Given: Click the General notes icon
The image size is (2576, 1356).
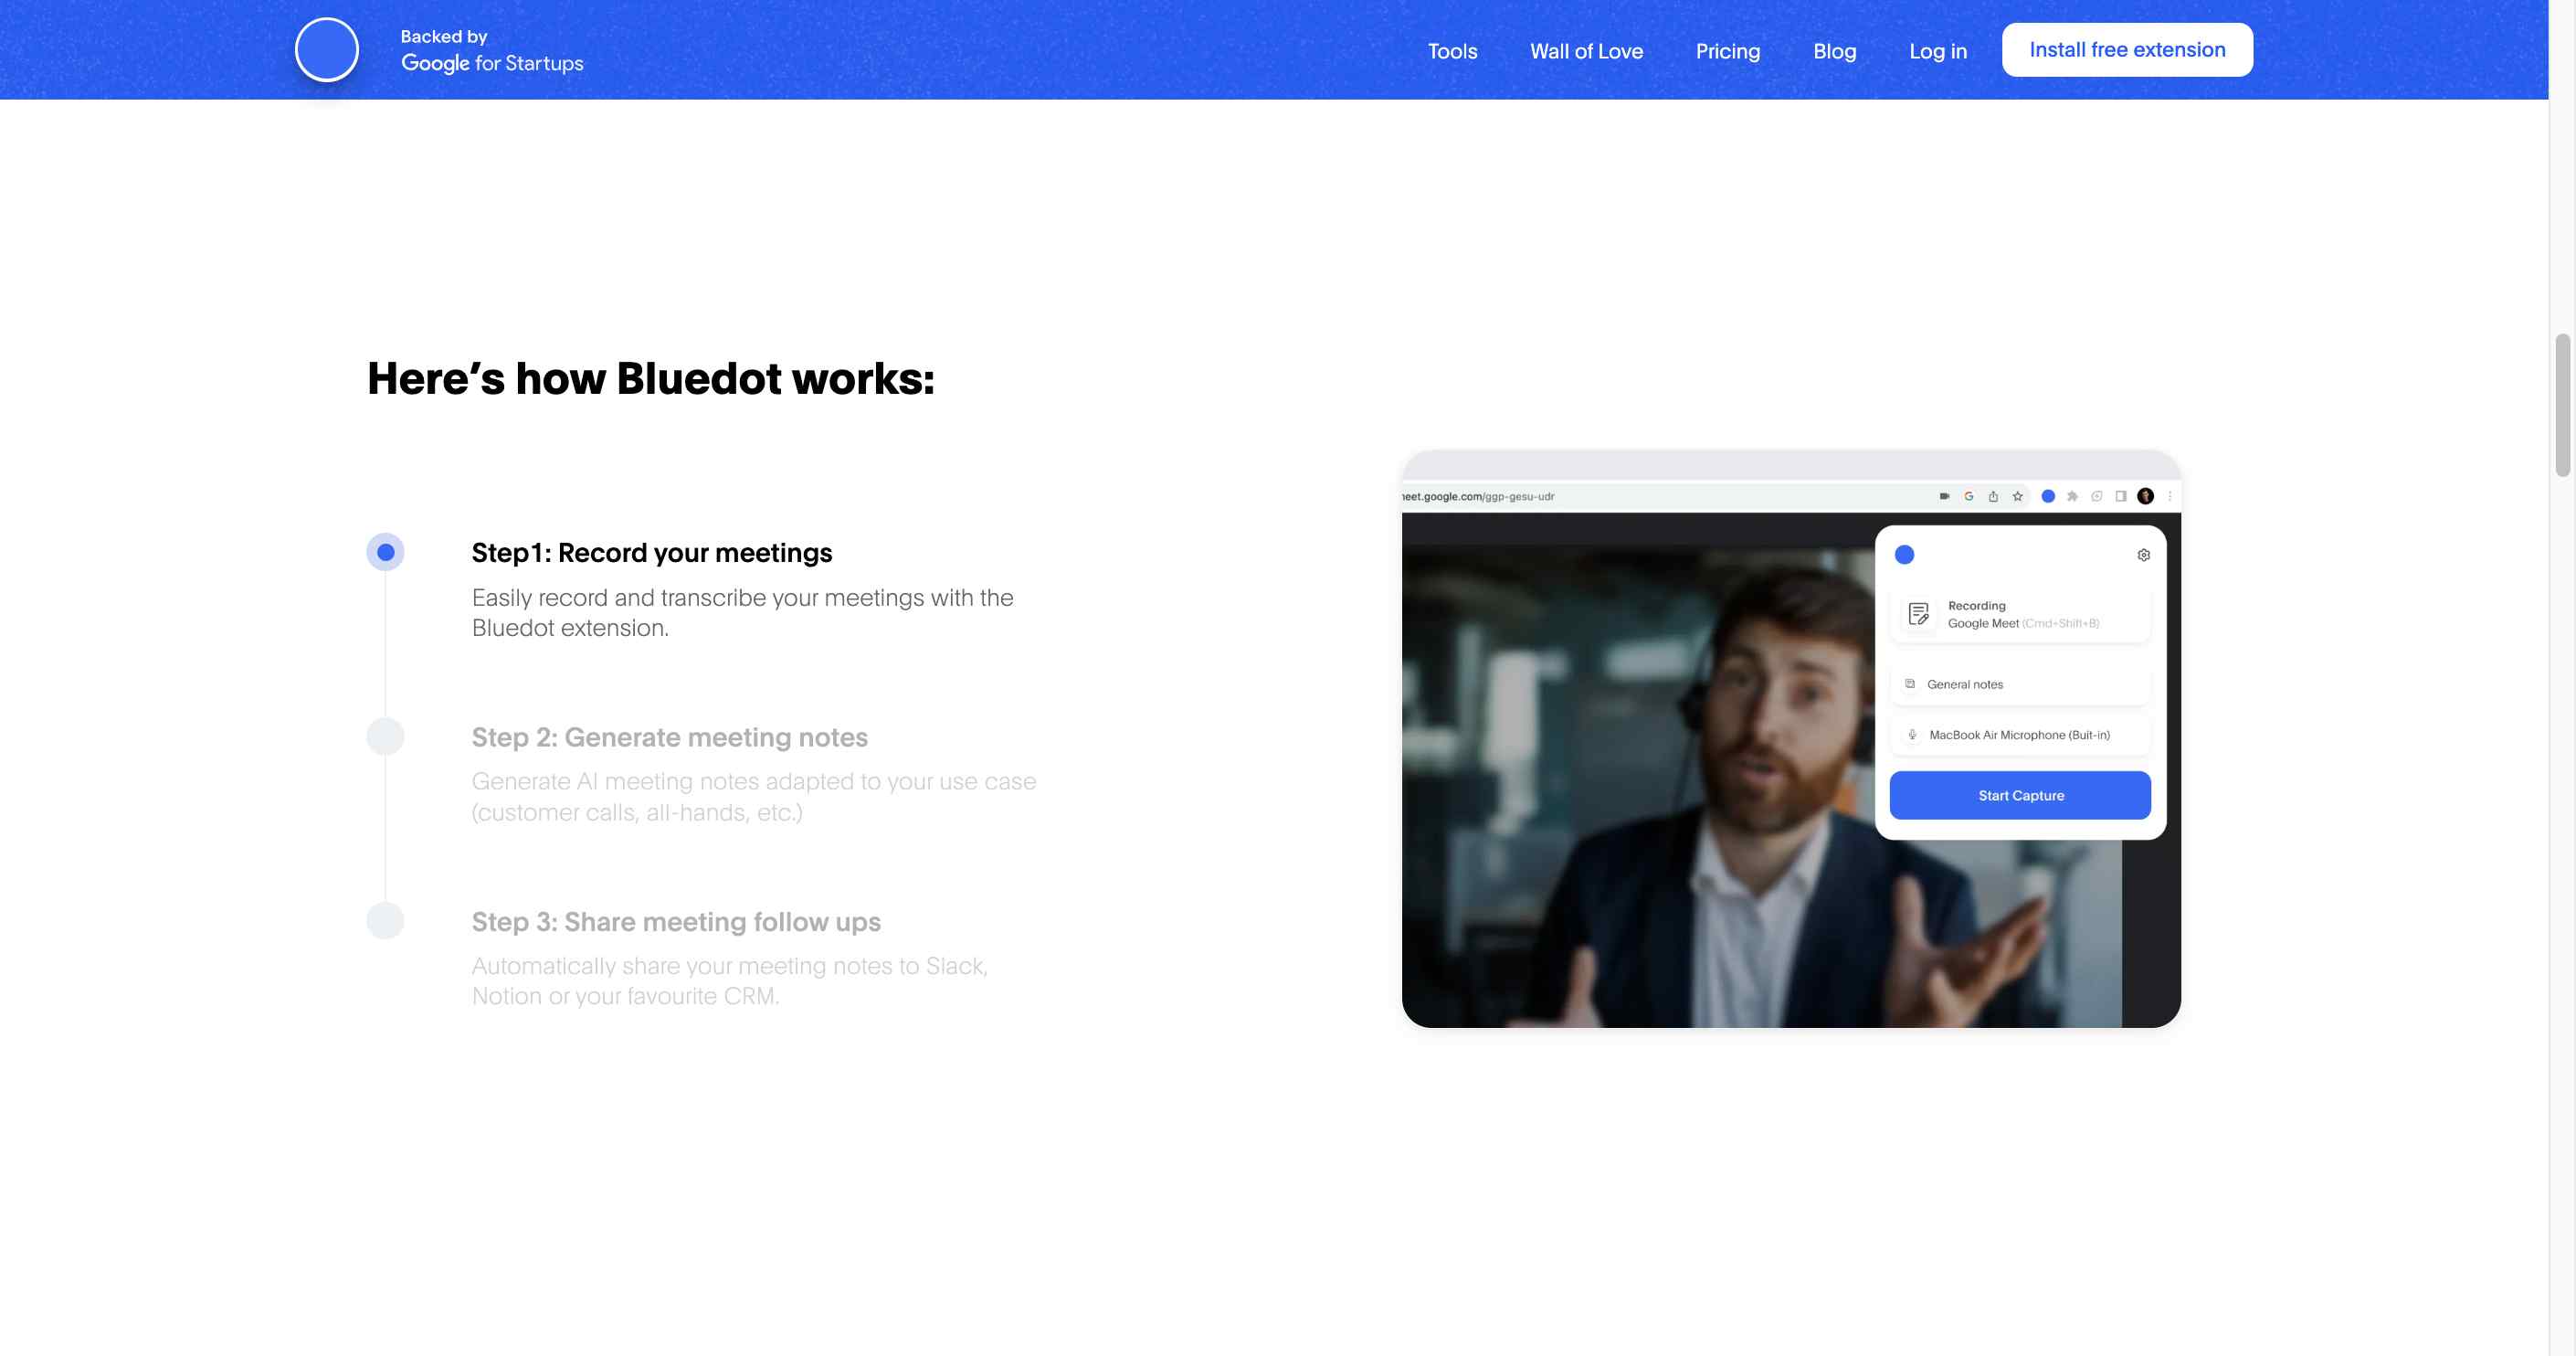Looking at the screenshot, I should click(x=1910, y=684).
